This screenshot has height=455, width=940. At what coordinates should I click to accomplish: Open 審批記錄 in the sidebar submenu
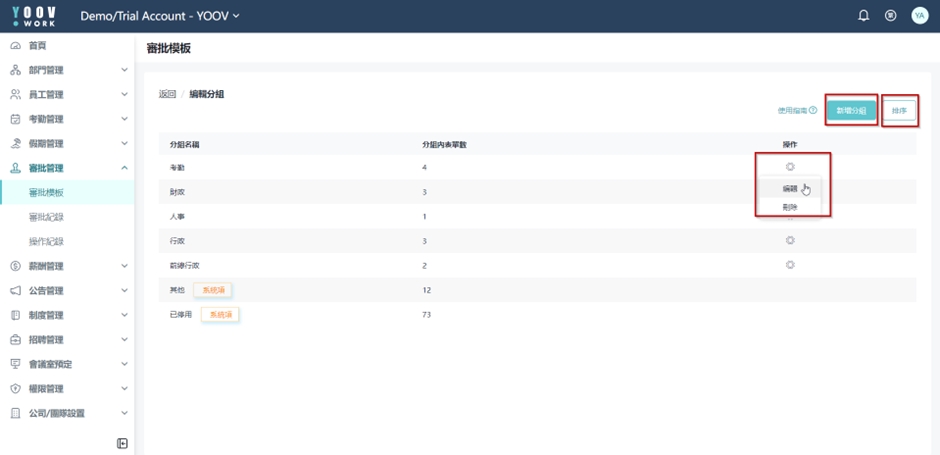pos(46,217)
